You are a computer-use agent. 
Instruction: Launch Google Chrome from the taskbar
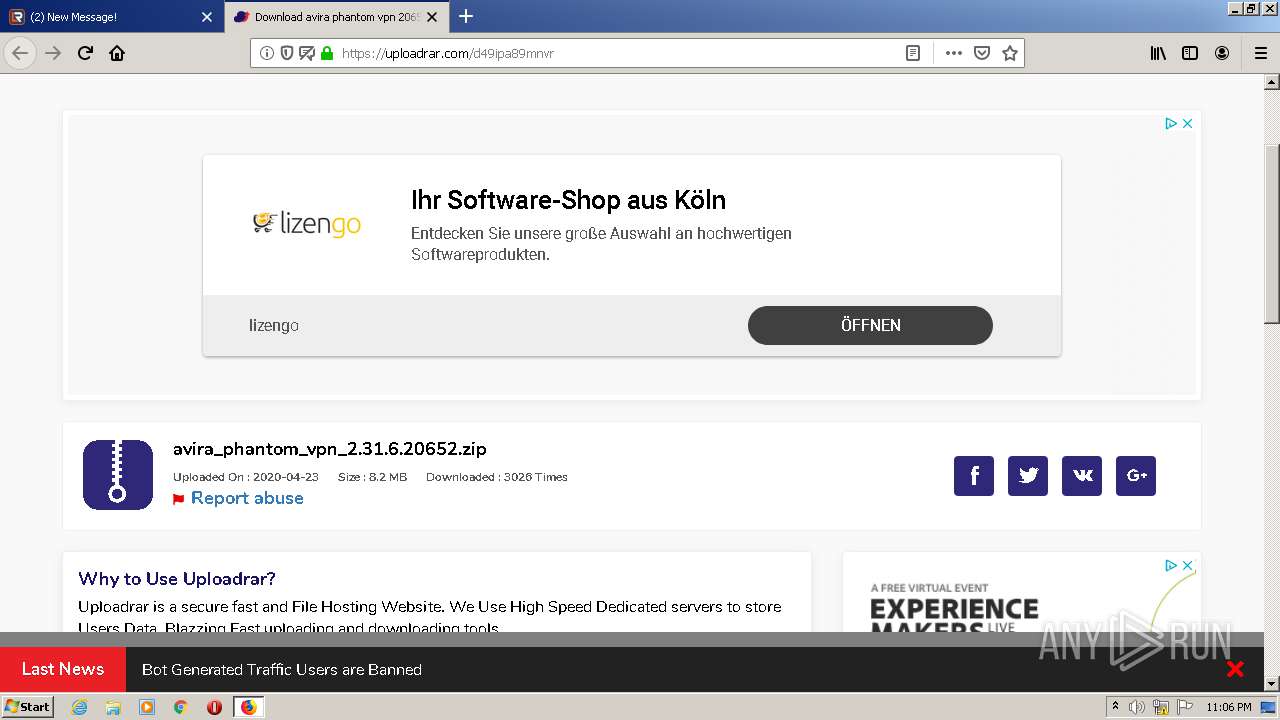tap(181, 707)
